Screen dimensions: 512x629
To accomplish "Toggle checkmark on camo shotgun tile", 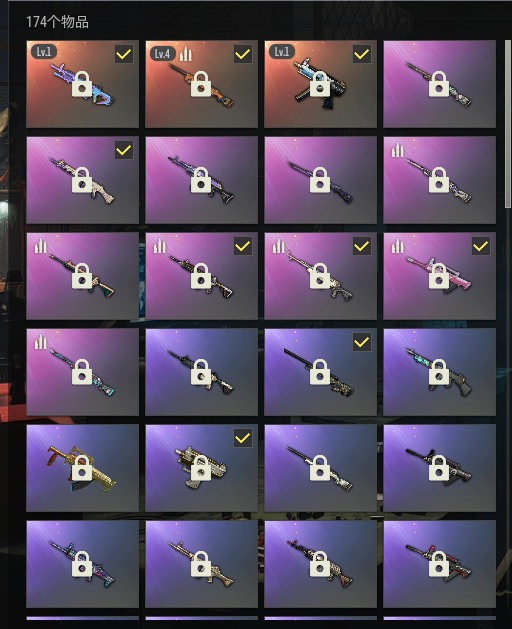I will coord(362,342).
